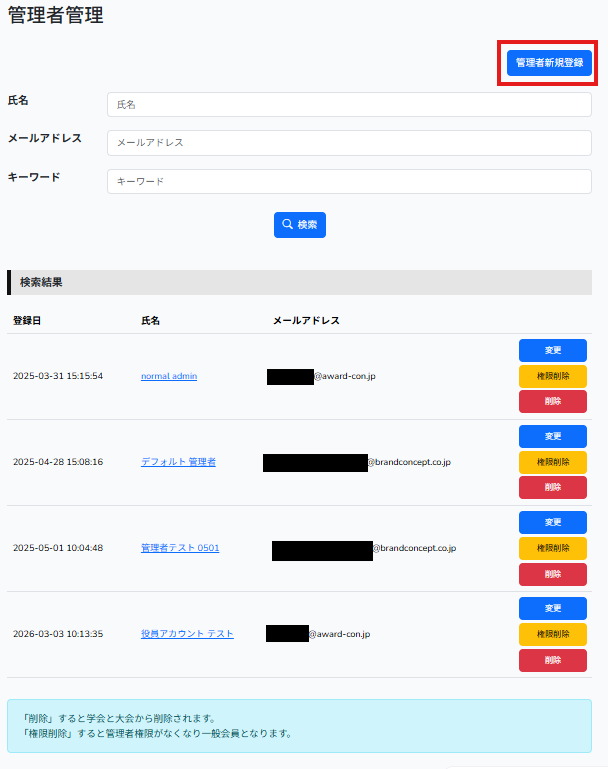Open the normal admin name link

[x=169, y=376]
